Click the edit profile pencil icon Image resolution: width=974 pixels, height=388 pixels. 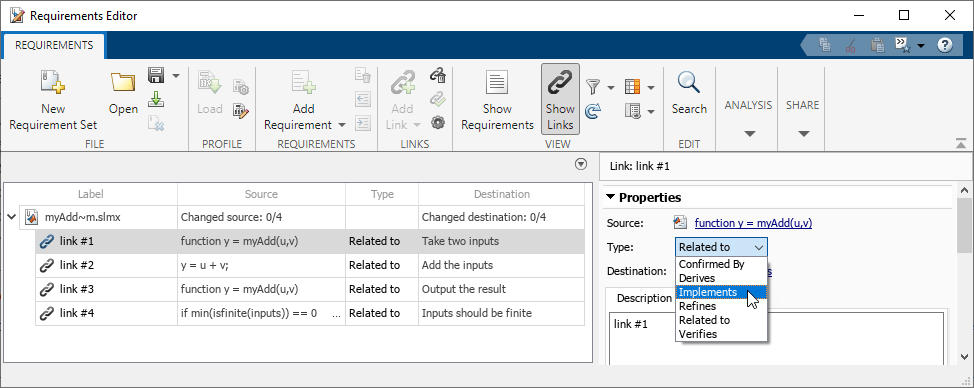pyautogui.click(x=241, y=111)
